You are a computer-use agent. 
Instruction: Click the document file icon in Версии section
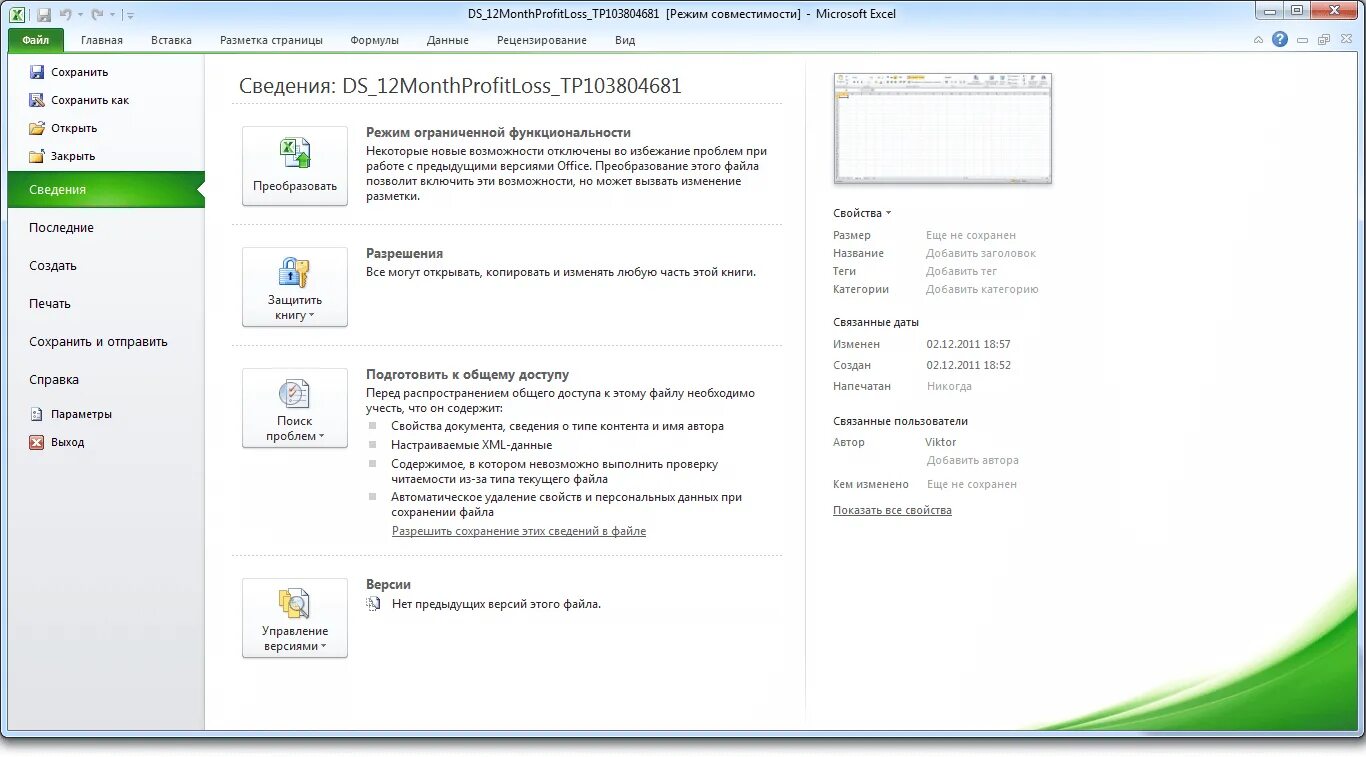click(374, 604)
